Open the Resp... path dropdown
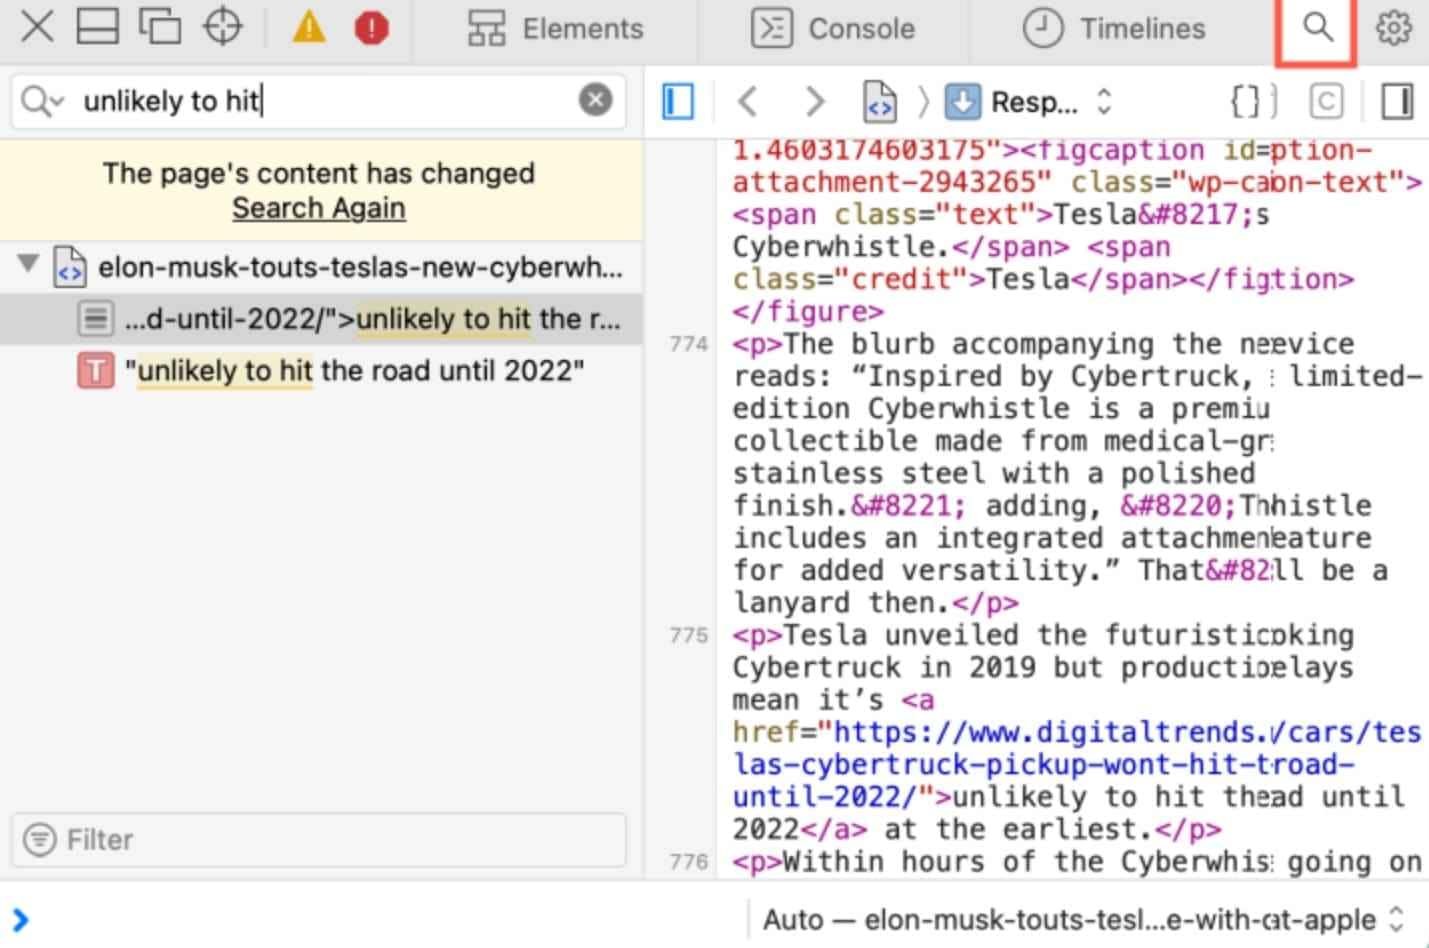 click(x=1030, y=101)
